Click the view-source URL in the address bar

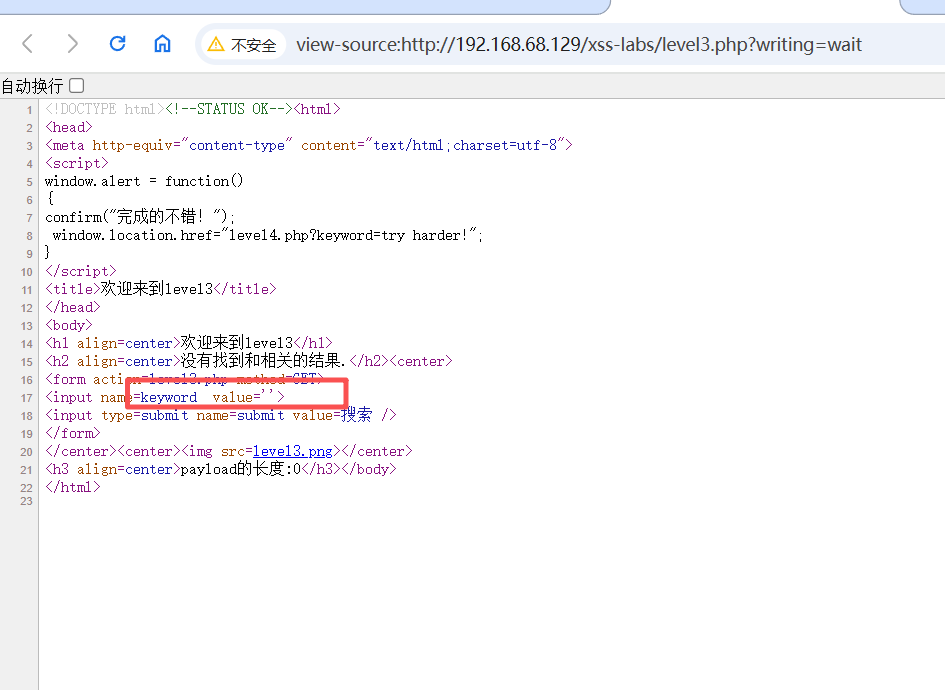pyautogui.click(x=579, y=45)
